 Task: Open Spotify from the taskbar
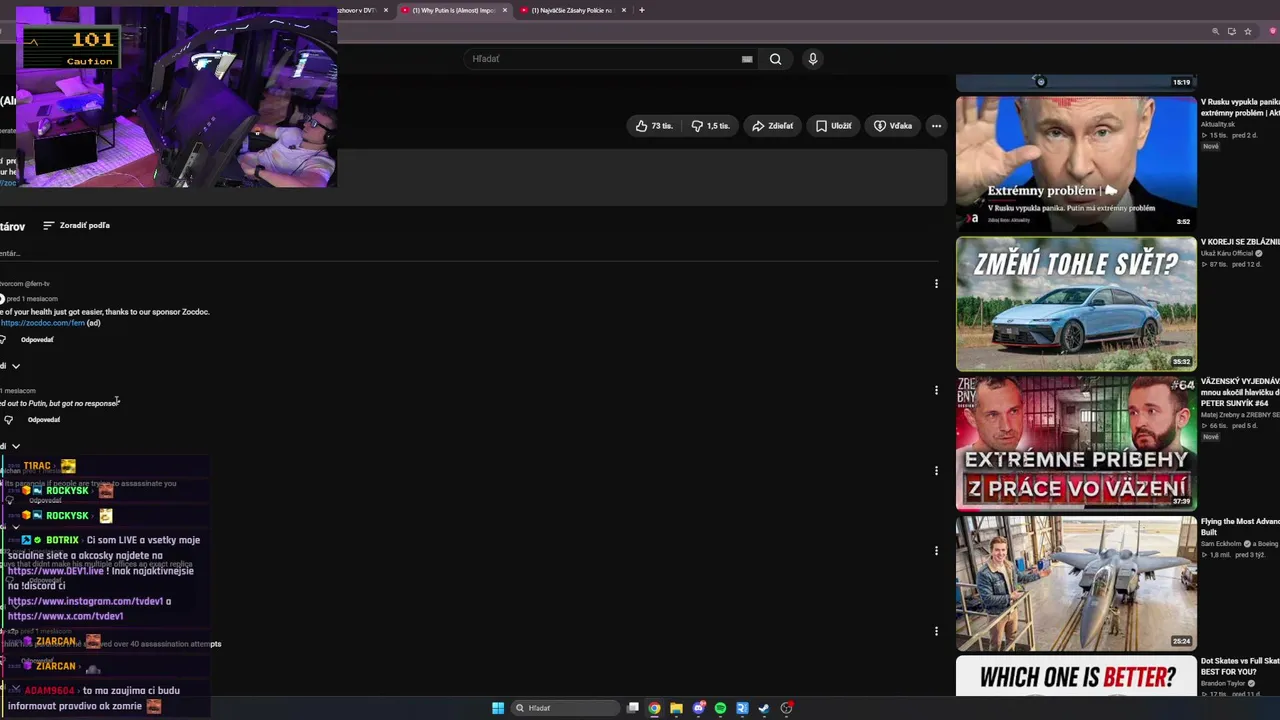720,708
